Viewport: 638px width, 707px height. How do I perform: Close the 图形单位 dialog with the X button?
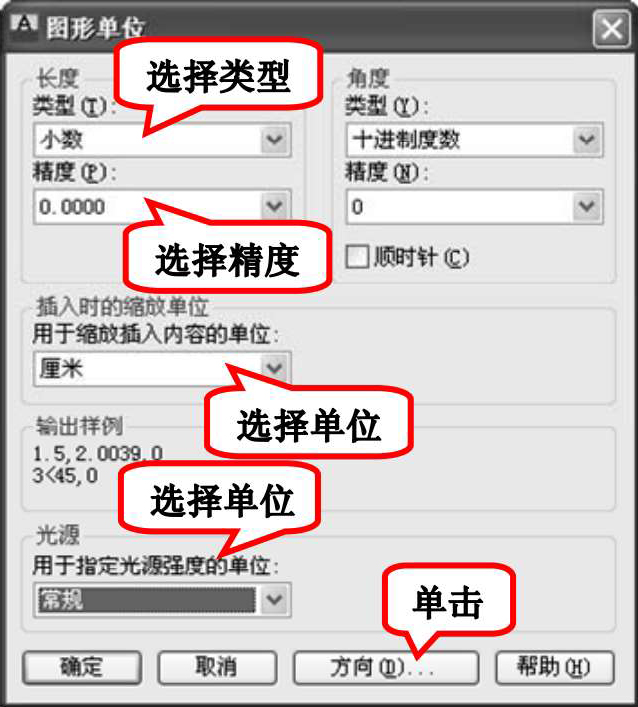(611, 29)
